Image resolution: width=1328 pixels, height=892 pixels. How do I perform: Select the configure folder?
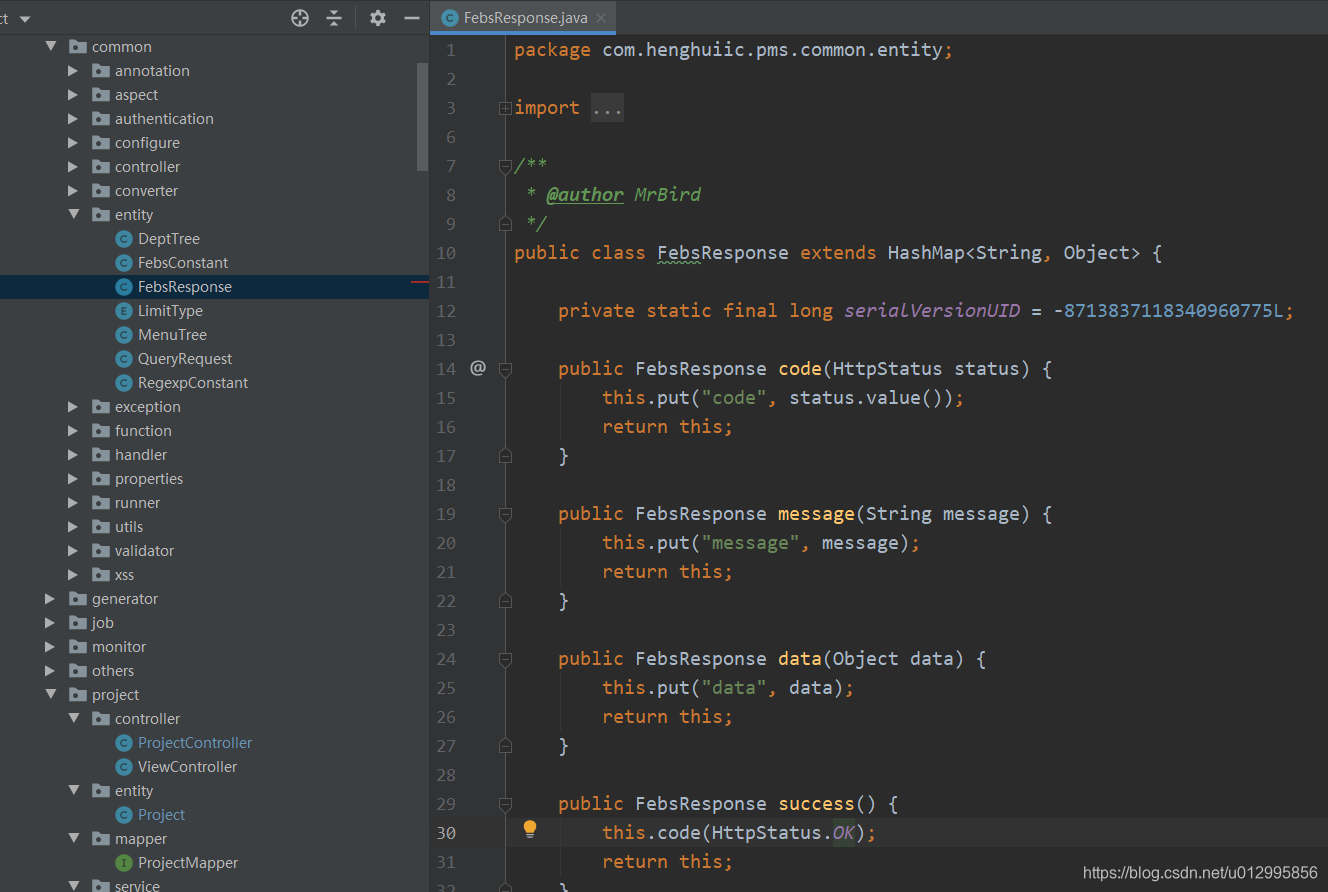coord(147,142)
